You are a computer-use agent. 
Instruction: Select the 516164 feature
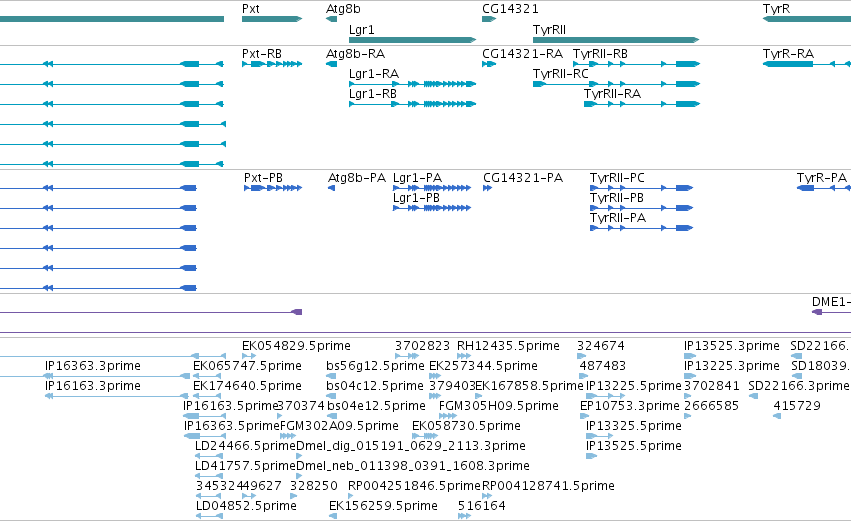click(x=464, y=516)
